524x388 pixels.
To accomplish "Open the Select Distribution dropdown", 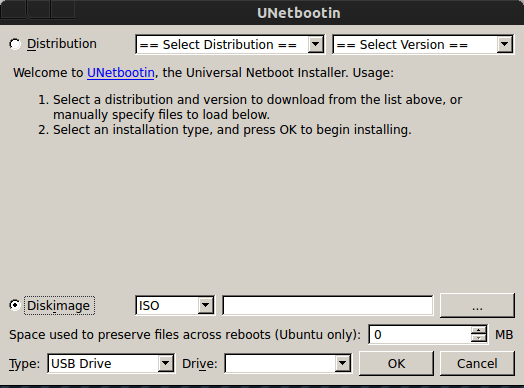I will pyautogui.click(x=230, y=44).
